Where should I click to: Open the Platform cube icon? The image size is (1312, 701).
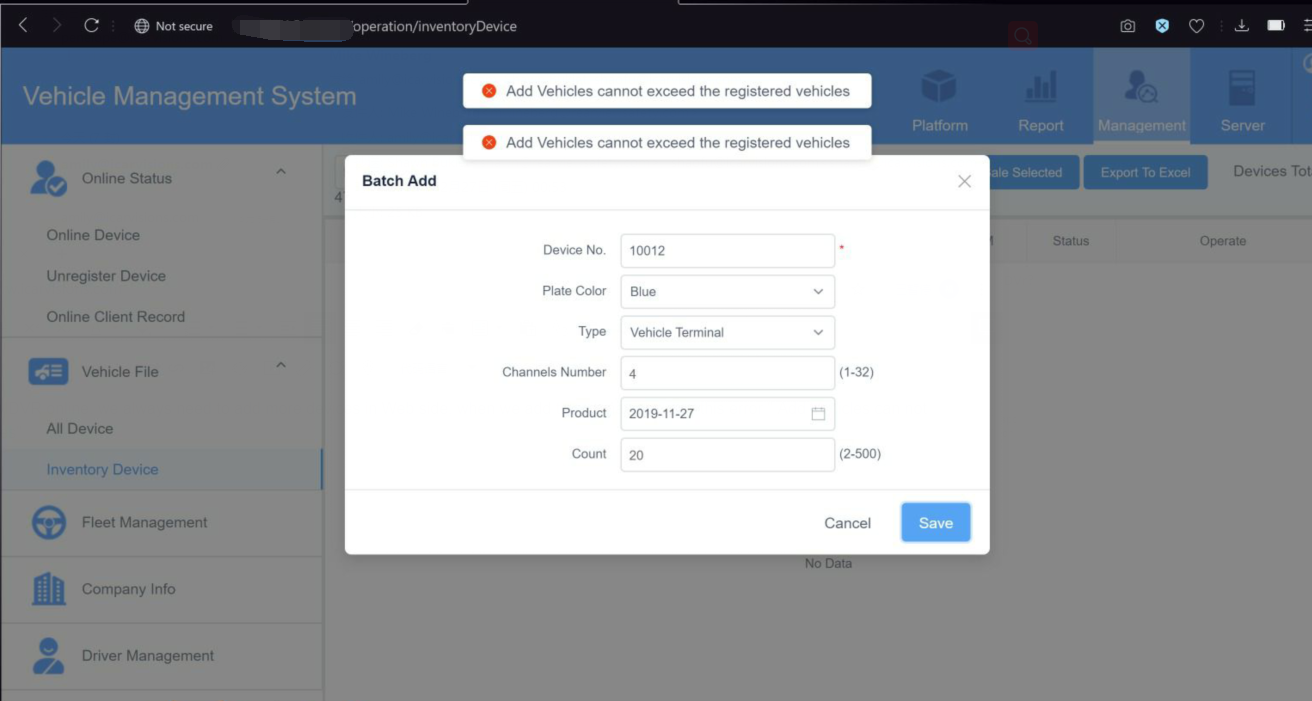coord(939,88)
